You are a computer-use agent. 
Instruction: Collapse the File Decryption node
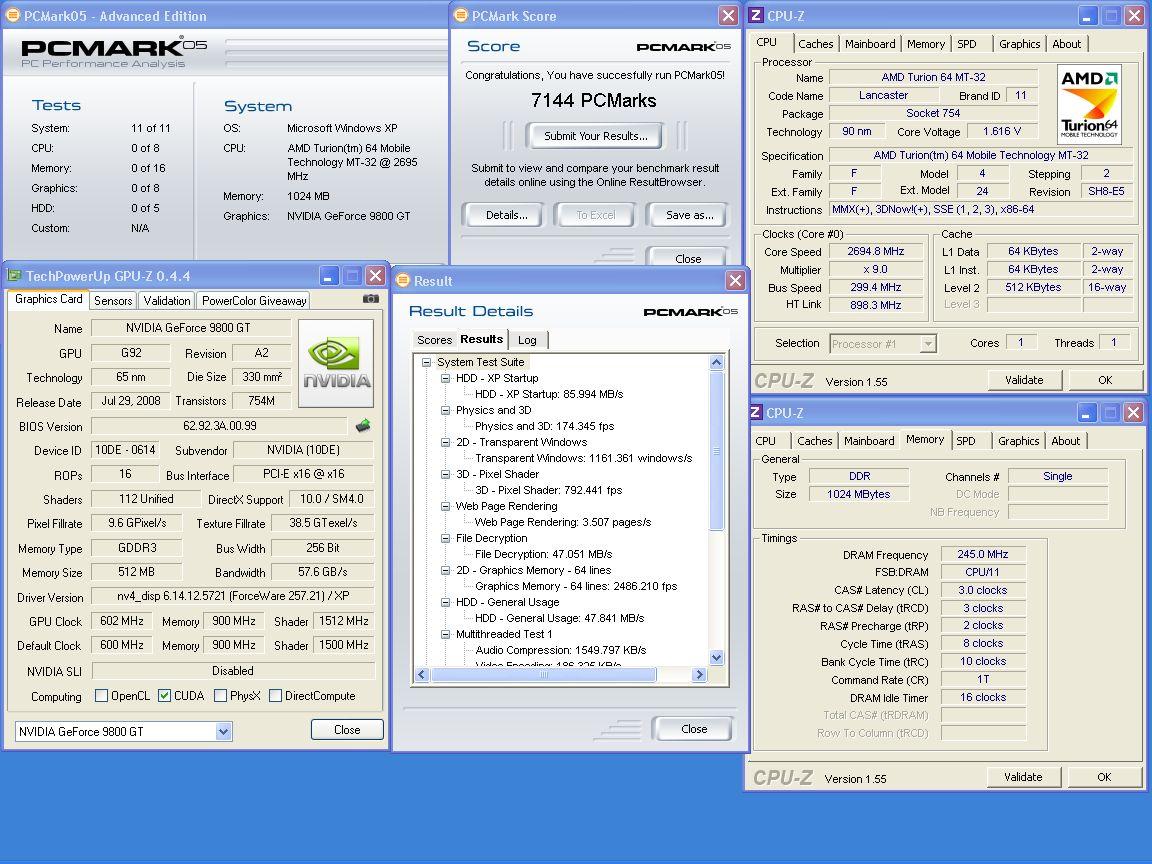[x=445, y=538]
